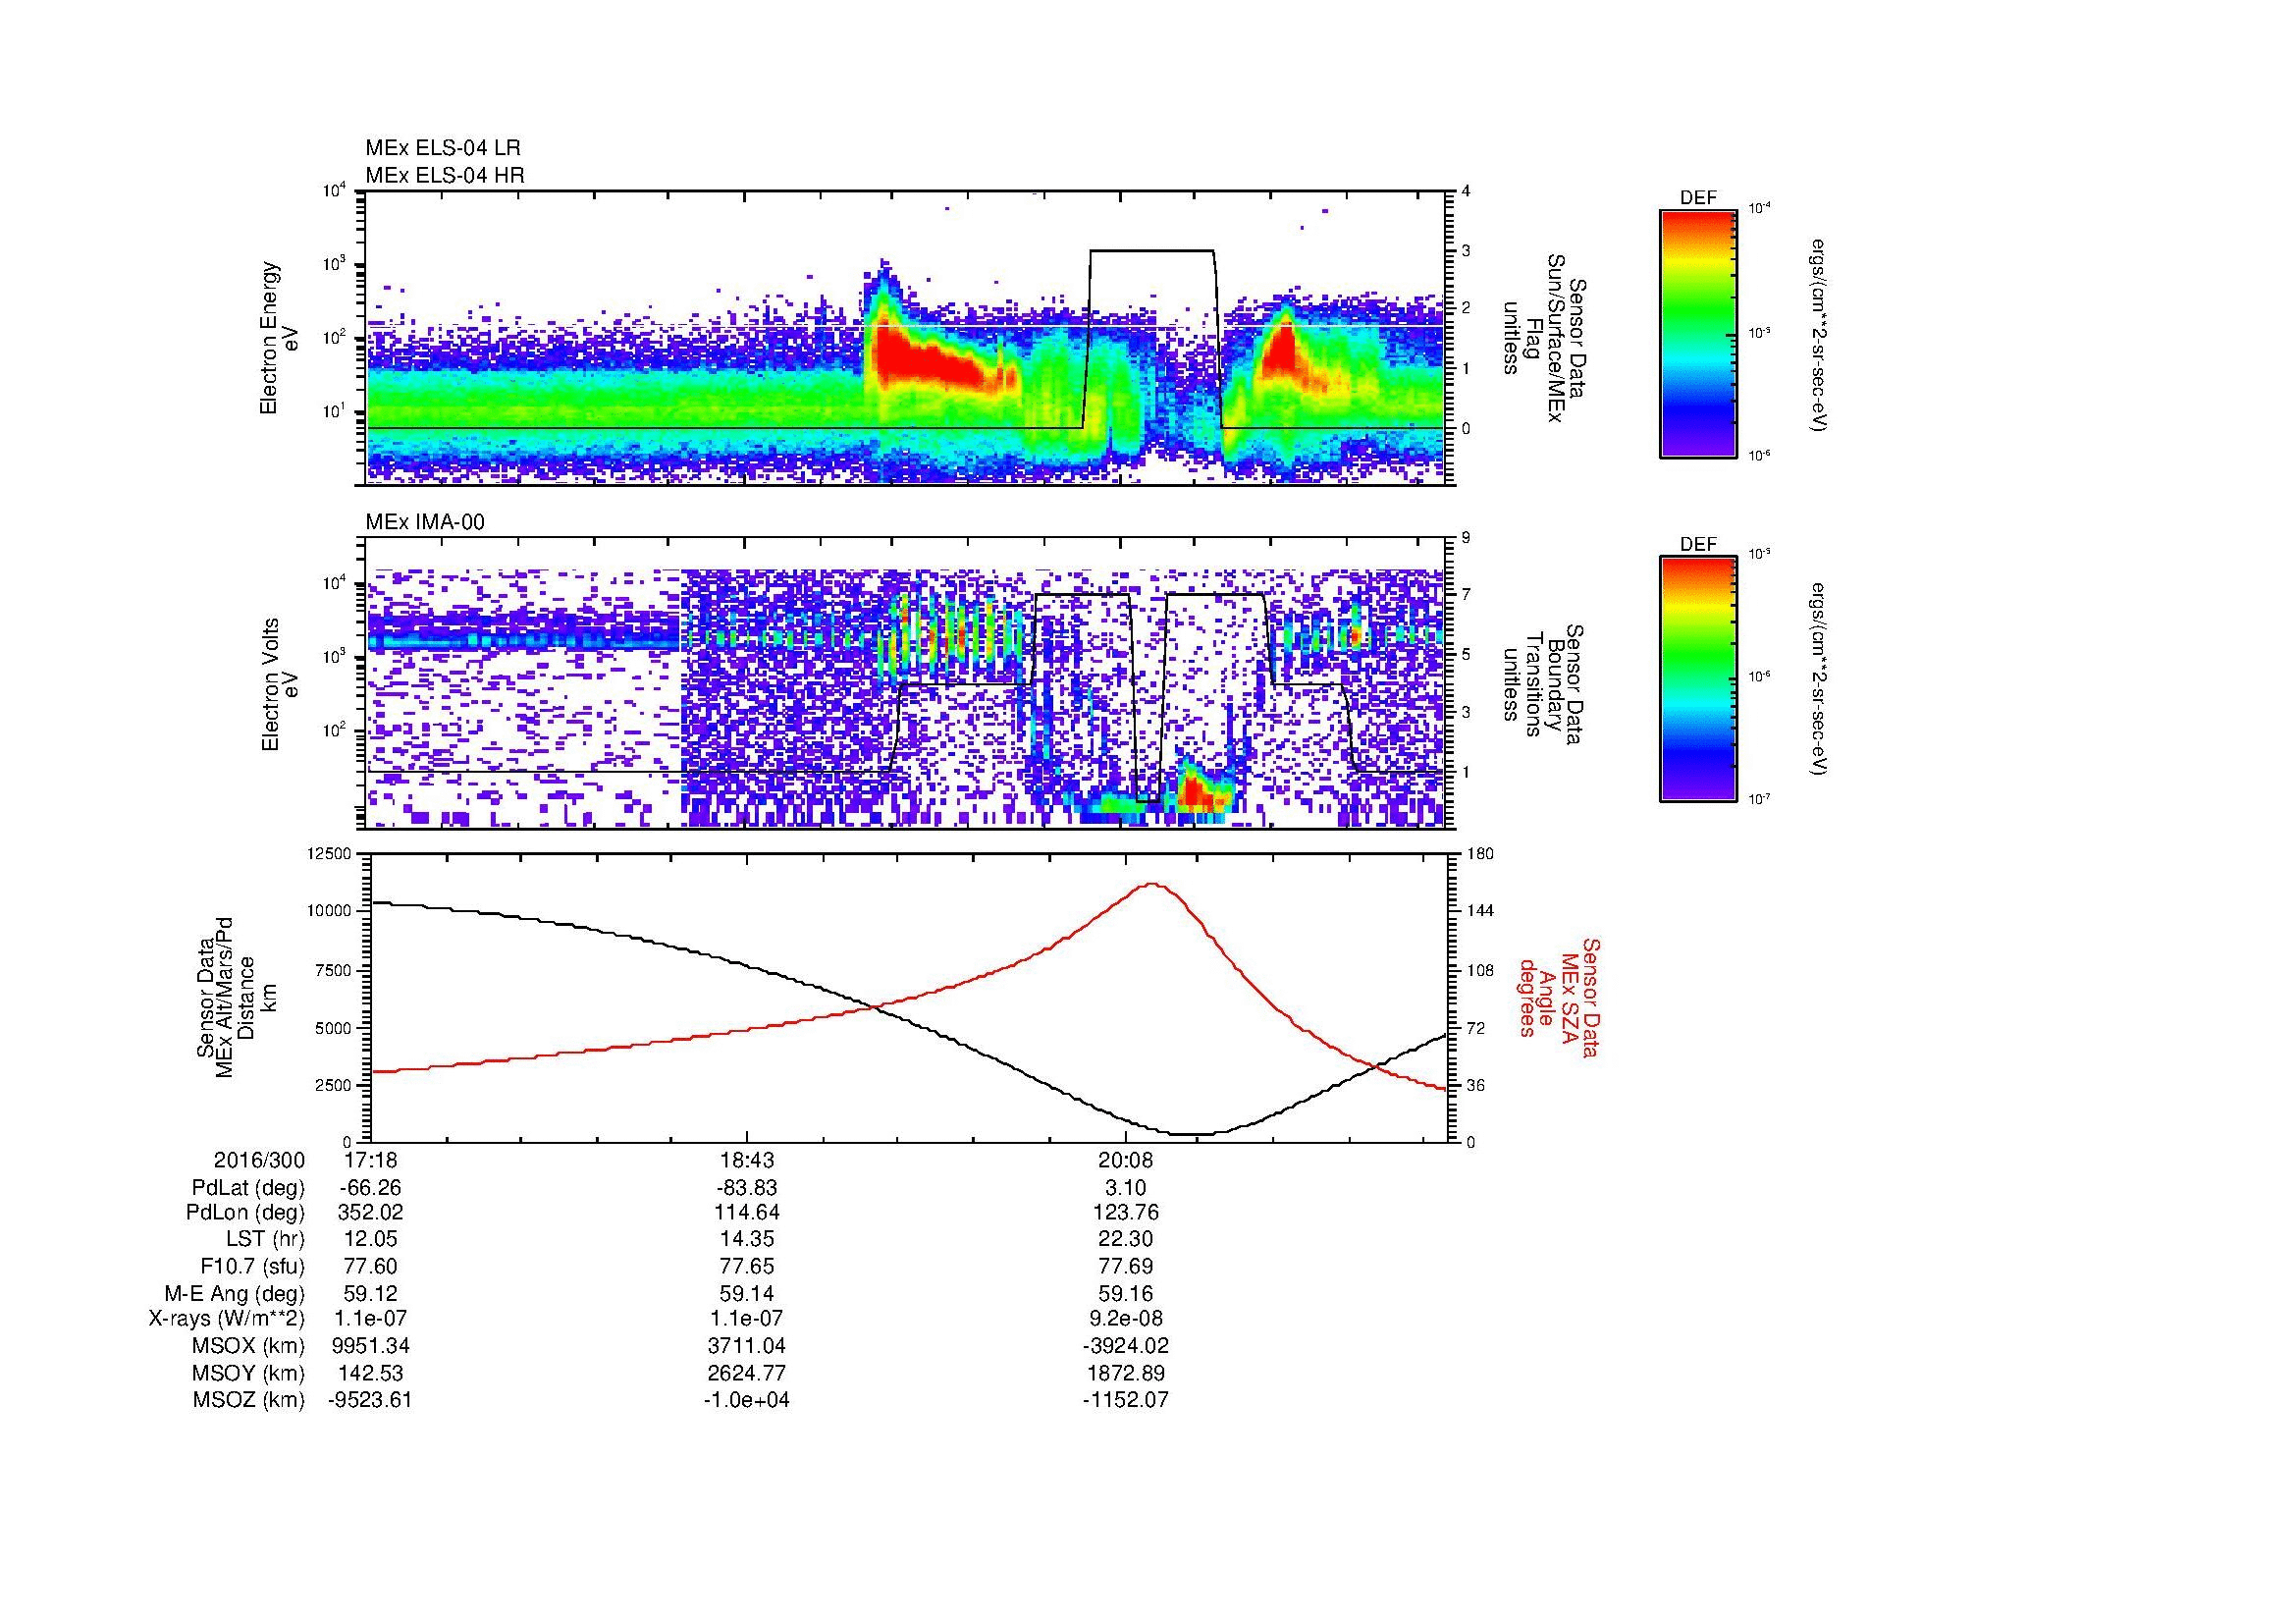
Task: Click the MSOX value '9951.34'
Action: [370, 1346]
